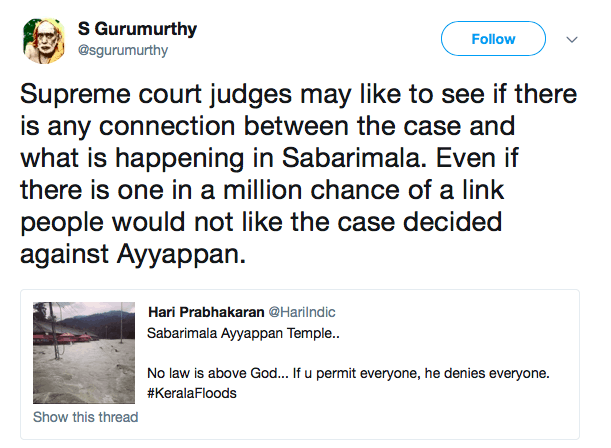Click the Hari Prabhakaran author name
Screen dimensions: 611x448
click(x=204, y=312)
